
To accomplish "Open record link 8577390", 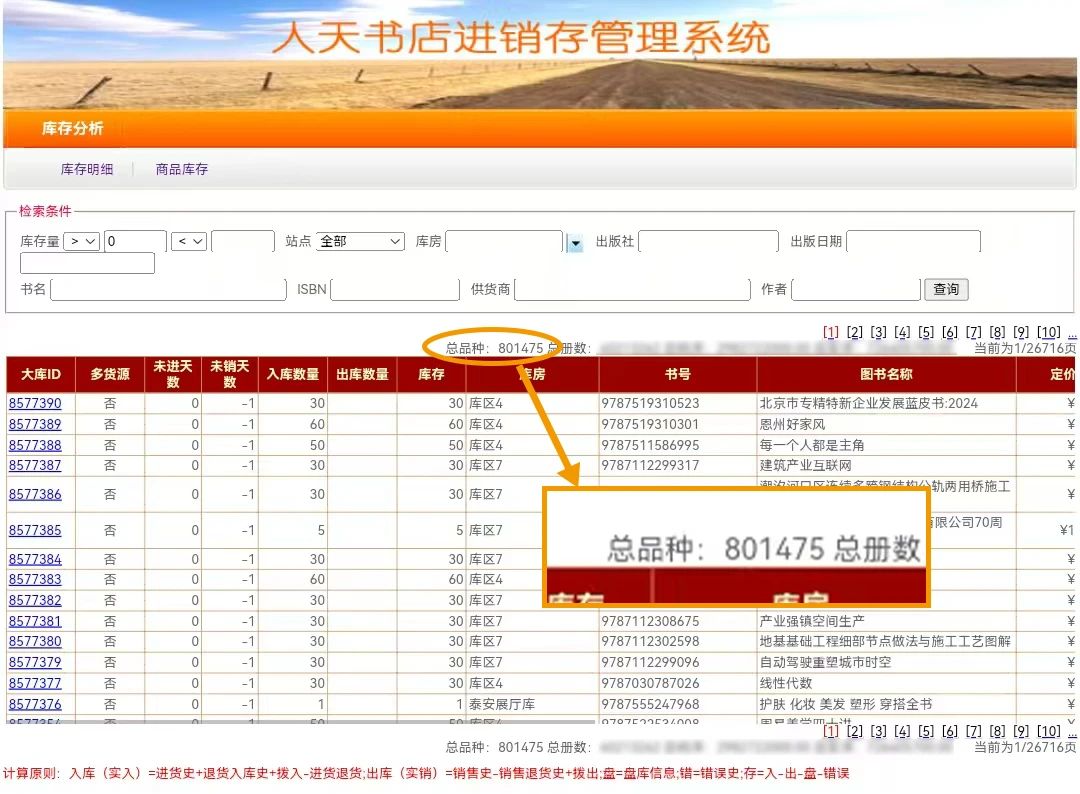I will point(35,404).
